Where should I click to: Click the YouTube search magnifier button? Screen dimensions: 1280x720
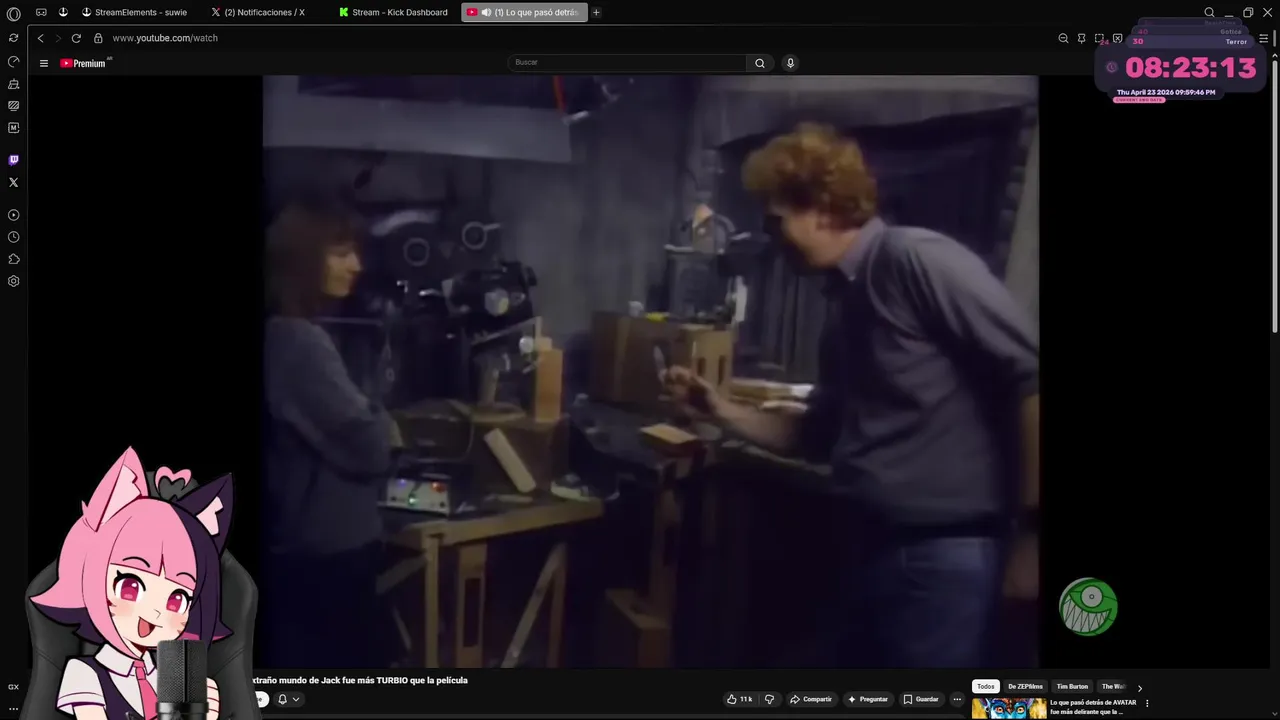pyautogui.click(x=760, y=63)
